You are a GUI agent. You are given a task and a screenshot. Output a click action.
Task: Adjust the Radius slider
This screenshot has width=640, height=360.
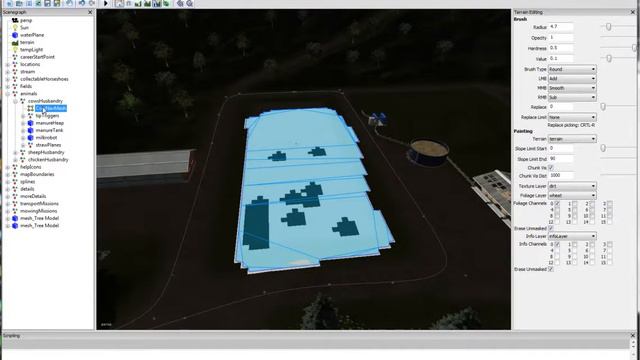[x=609, y=27]
